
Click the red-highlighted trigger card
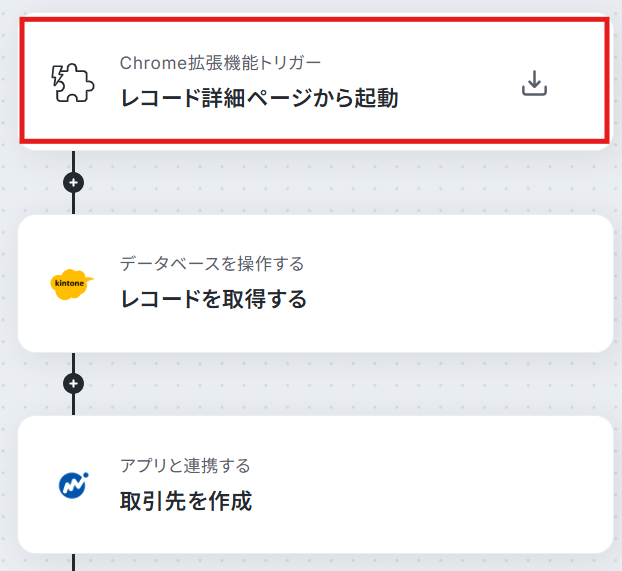point(315,81)
